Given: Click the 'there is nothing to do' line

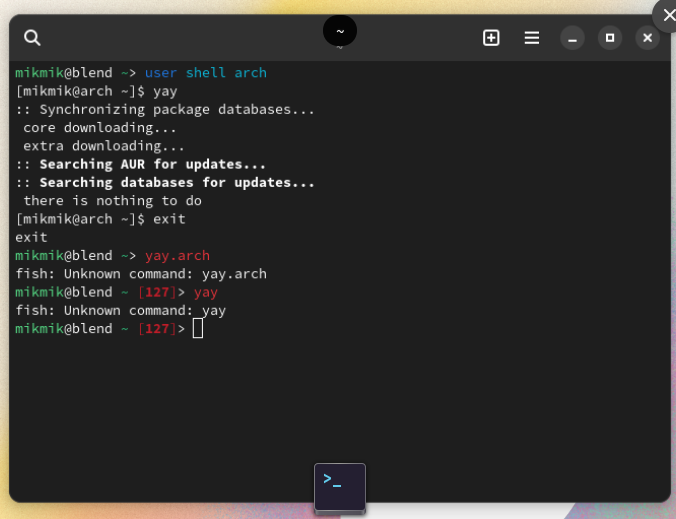Looking at the screenshot, I should click(x=112, y=201).
